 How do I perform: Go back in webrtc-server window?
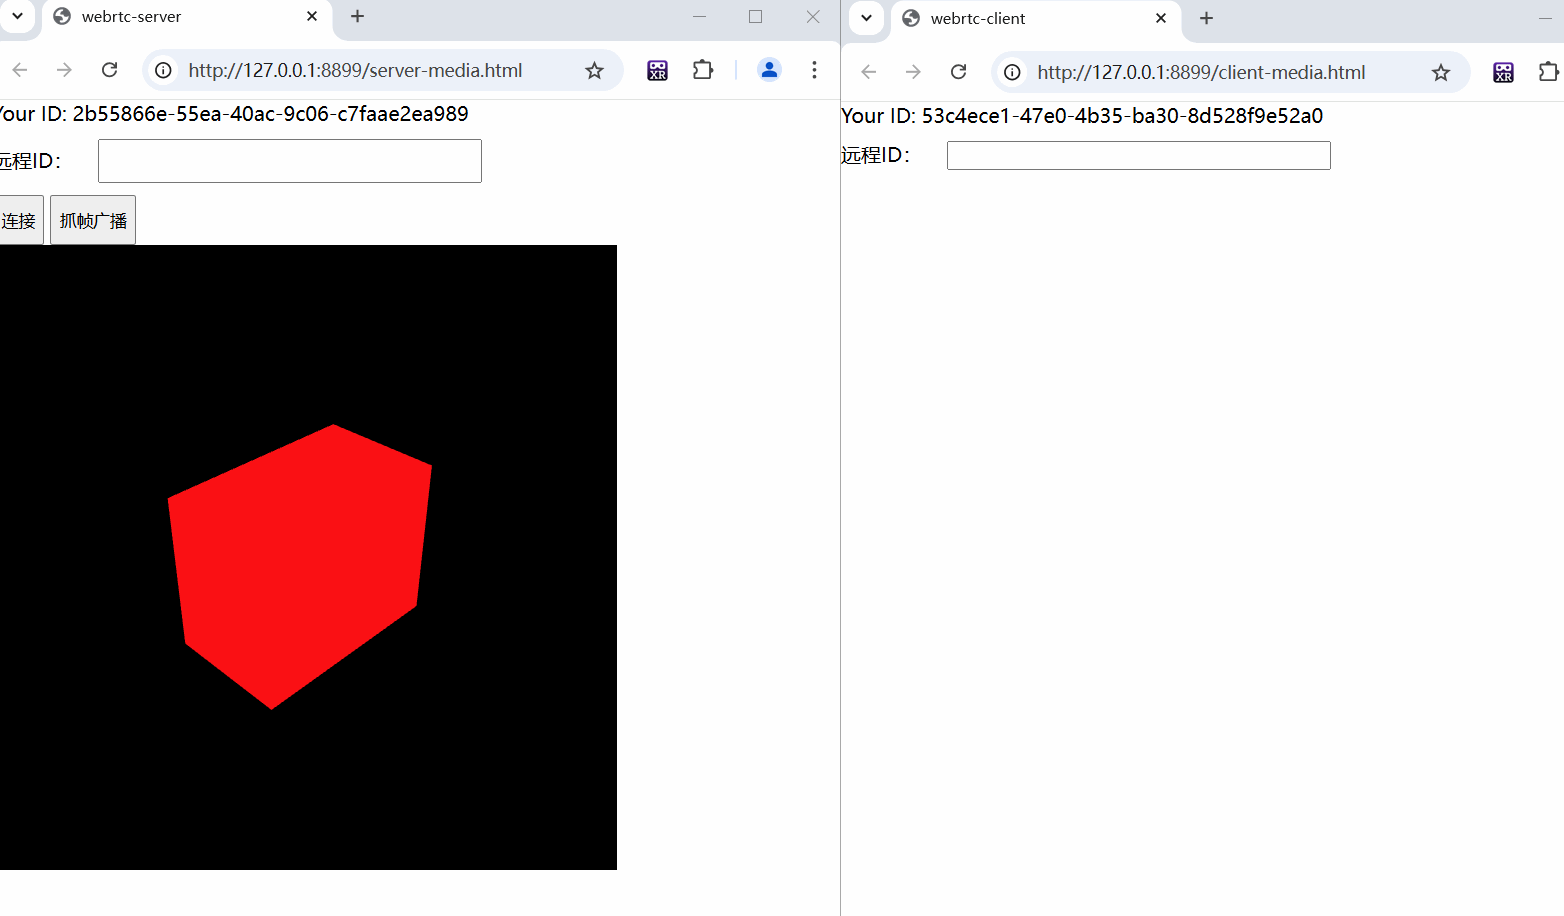pyautogui.click(x=20, y=70)
